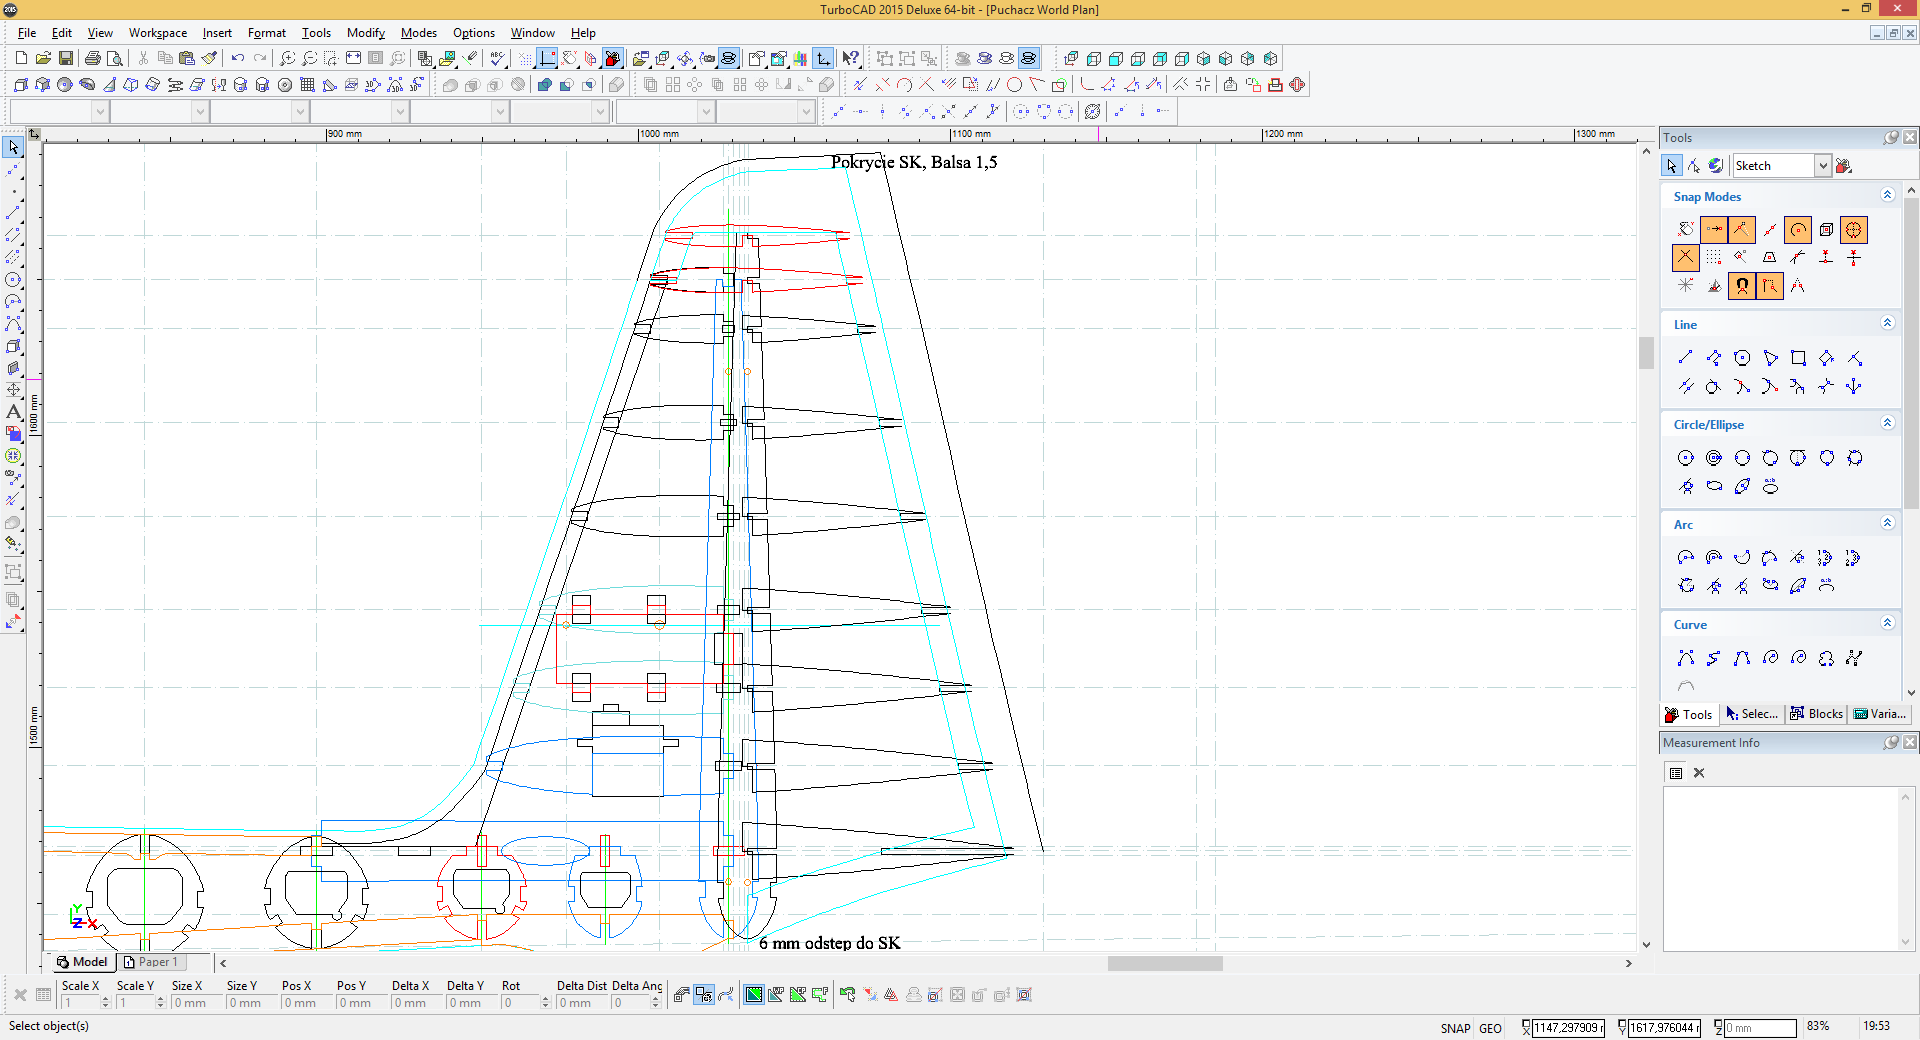Image resolution: width=1920 pixels, height=1040 pixels.
Task: Toggle SNAP in the status bar
Action: 1455,1028
